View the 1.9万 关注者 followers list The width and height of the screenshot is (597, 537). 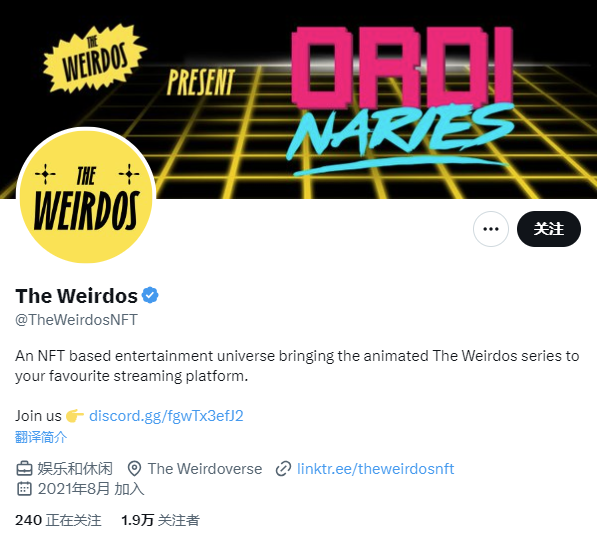pos(160,520)
